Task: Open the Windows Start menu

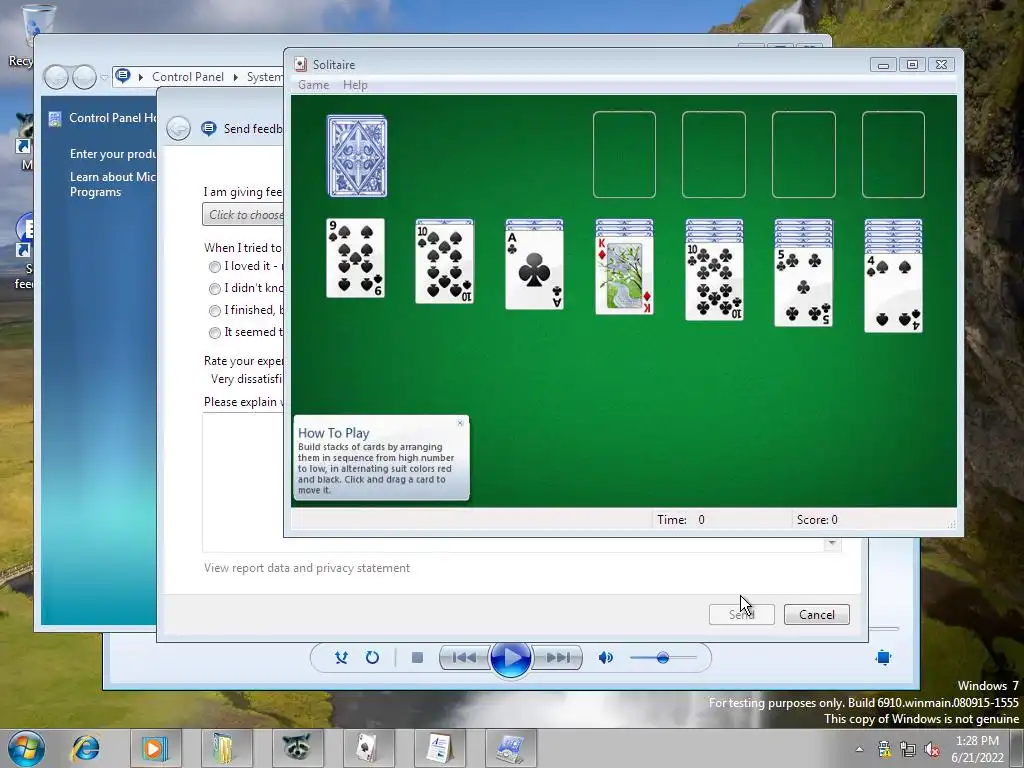Action: [26, 748]
